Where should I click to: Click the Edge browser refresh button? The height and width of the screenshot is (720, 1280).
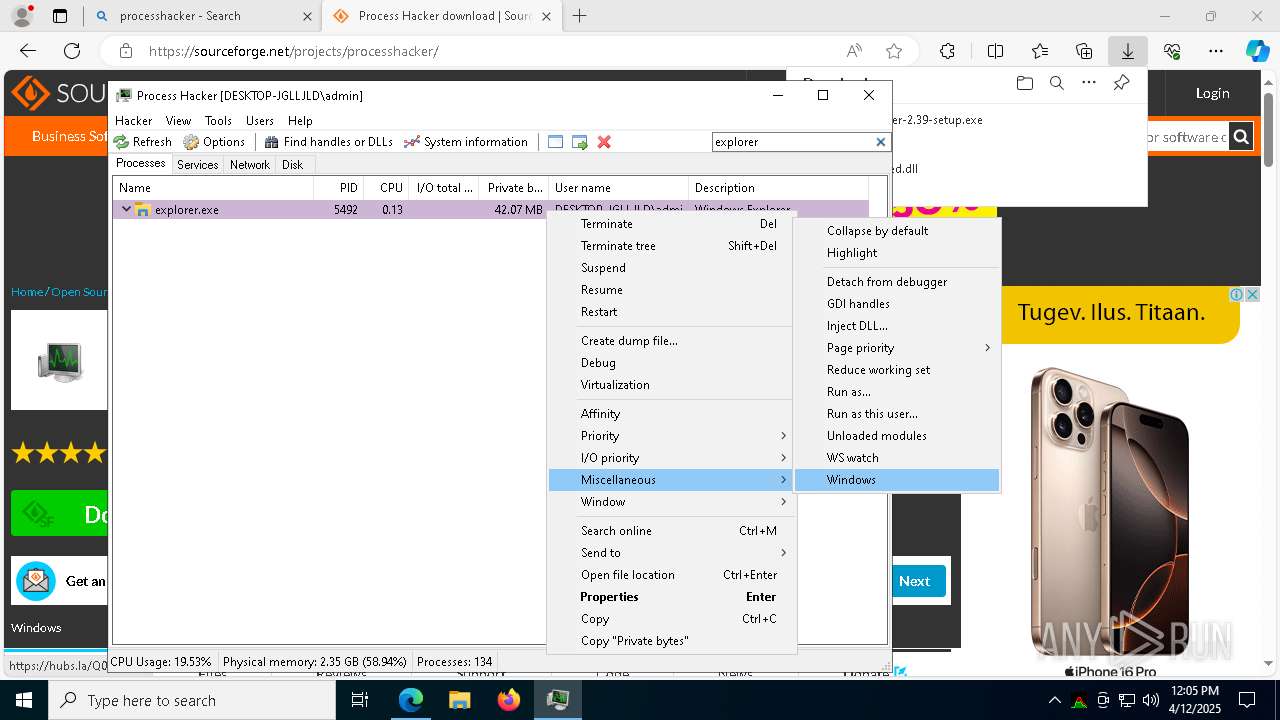[x=72, y=51]
